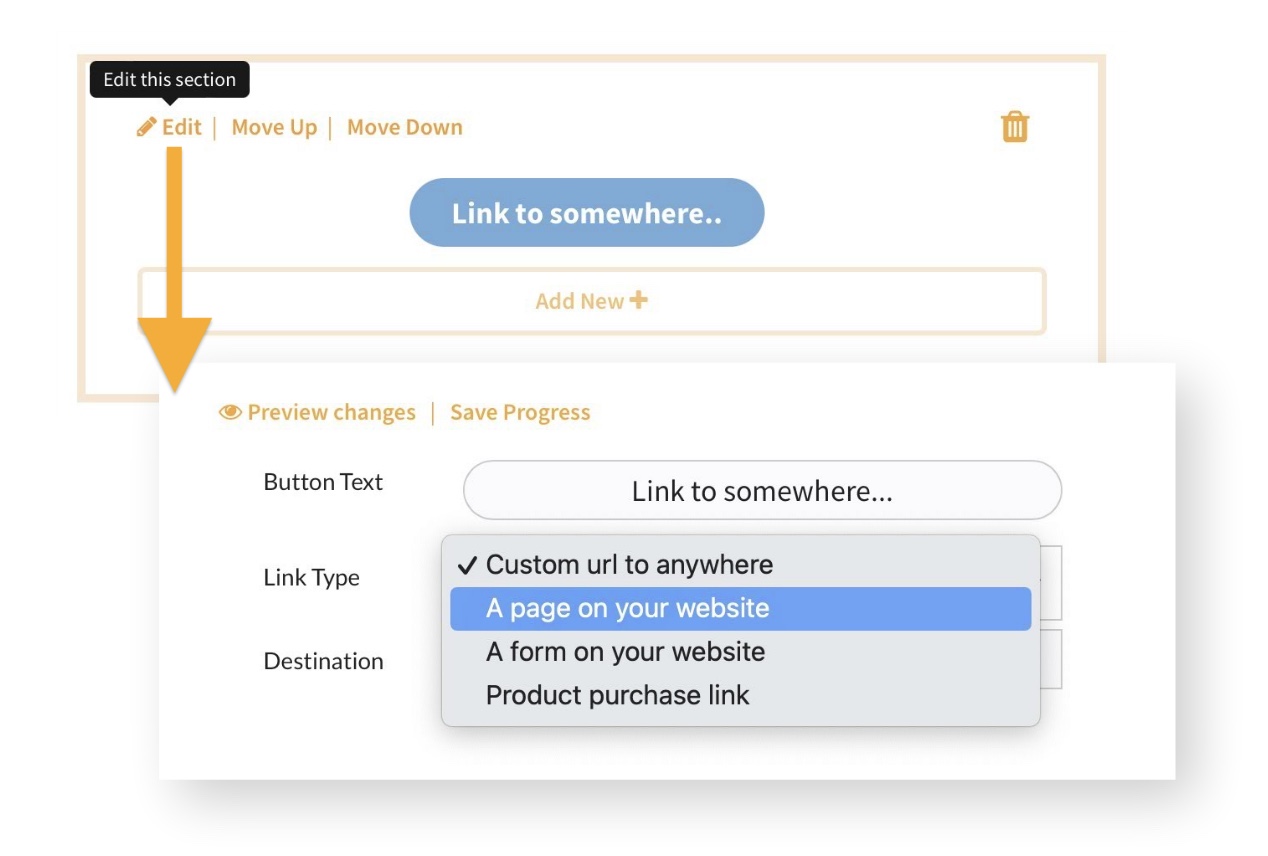This screenshot has width=1268, height=856.
Task: Click the Destination field's visible edge
Action: (1051, 660)
